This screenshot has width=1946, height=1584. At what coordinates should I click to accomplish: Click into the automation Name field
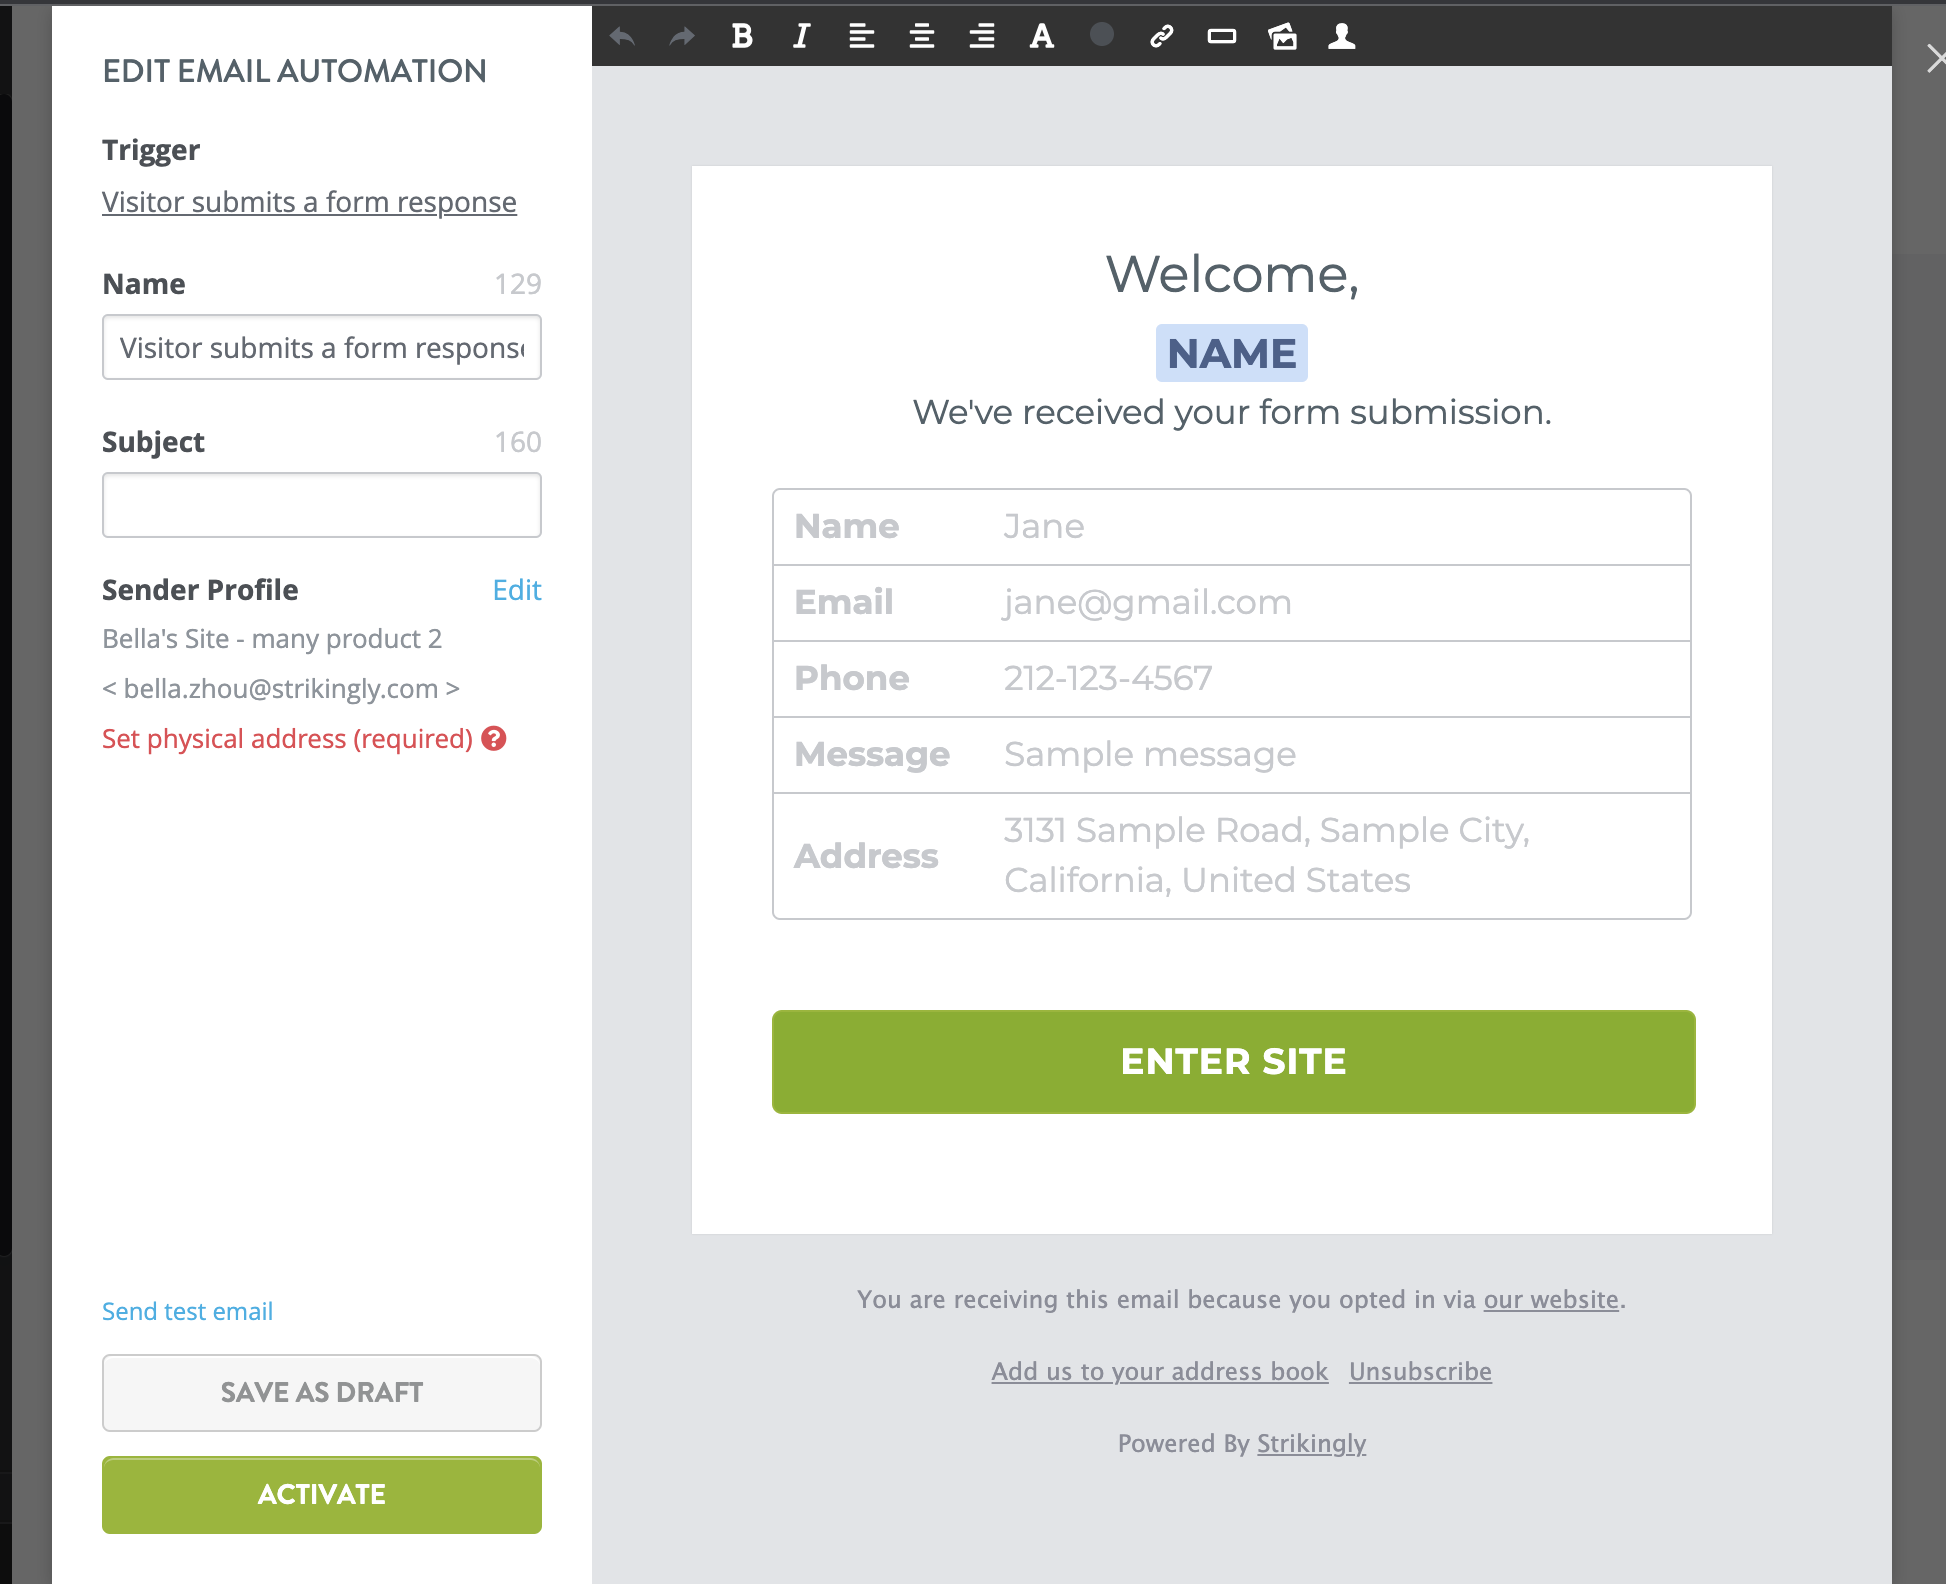click(x=322, y=347)
